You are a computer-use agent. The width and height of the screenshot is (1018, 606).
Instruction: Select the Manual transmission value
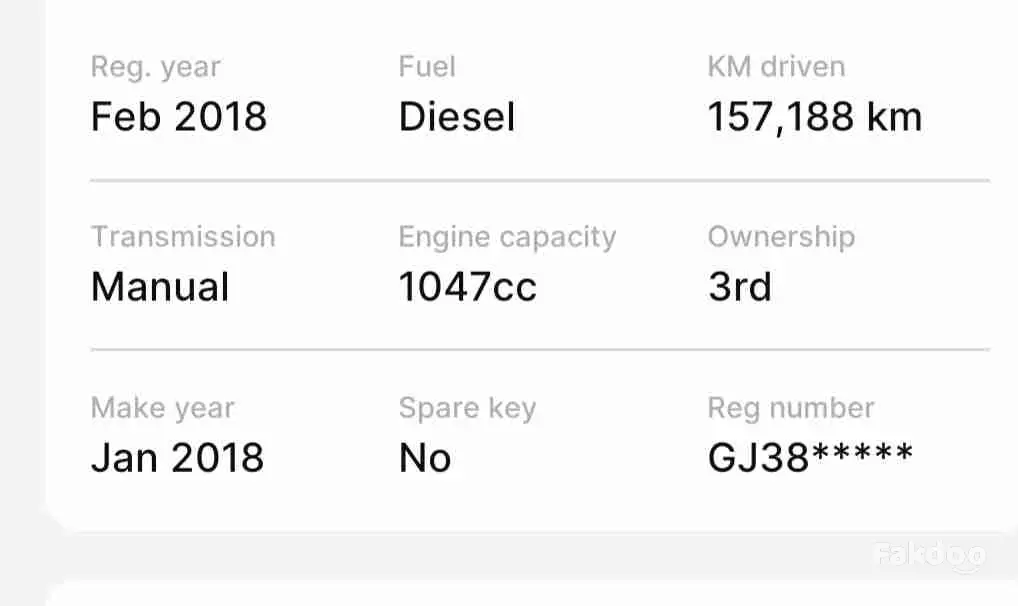click(x=160, y=286)
